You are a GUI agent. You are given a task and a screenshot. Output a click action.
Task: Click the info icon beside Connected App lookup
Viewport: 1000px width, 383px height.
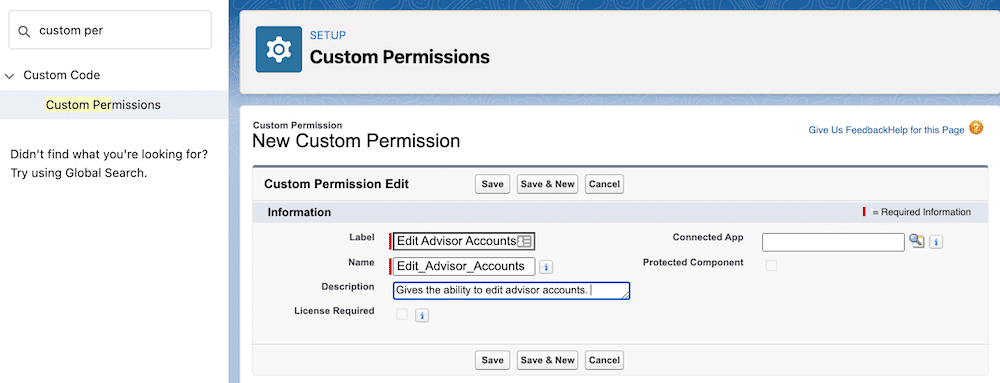click(x=936, y=242)
